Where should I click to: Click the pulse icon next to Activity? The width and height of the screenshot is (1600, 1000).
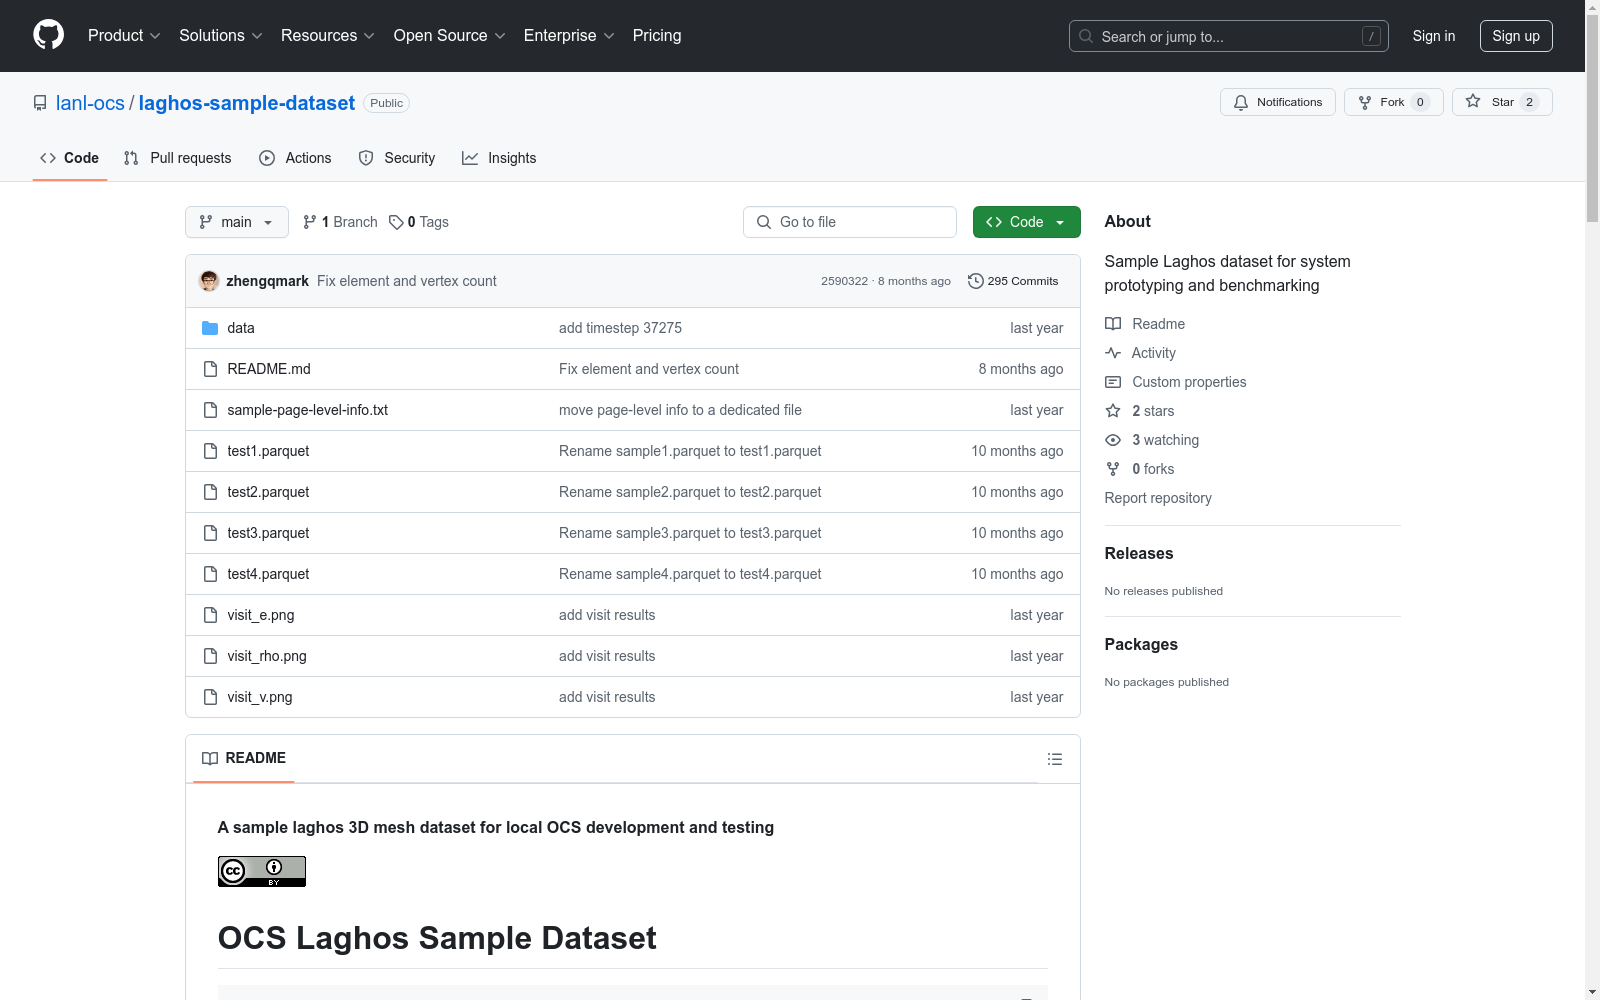pyautogui.click(x=1113, y=353)
